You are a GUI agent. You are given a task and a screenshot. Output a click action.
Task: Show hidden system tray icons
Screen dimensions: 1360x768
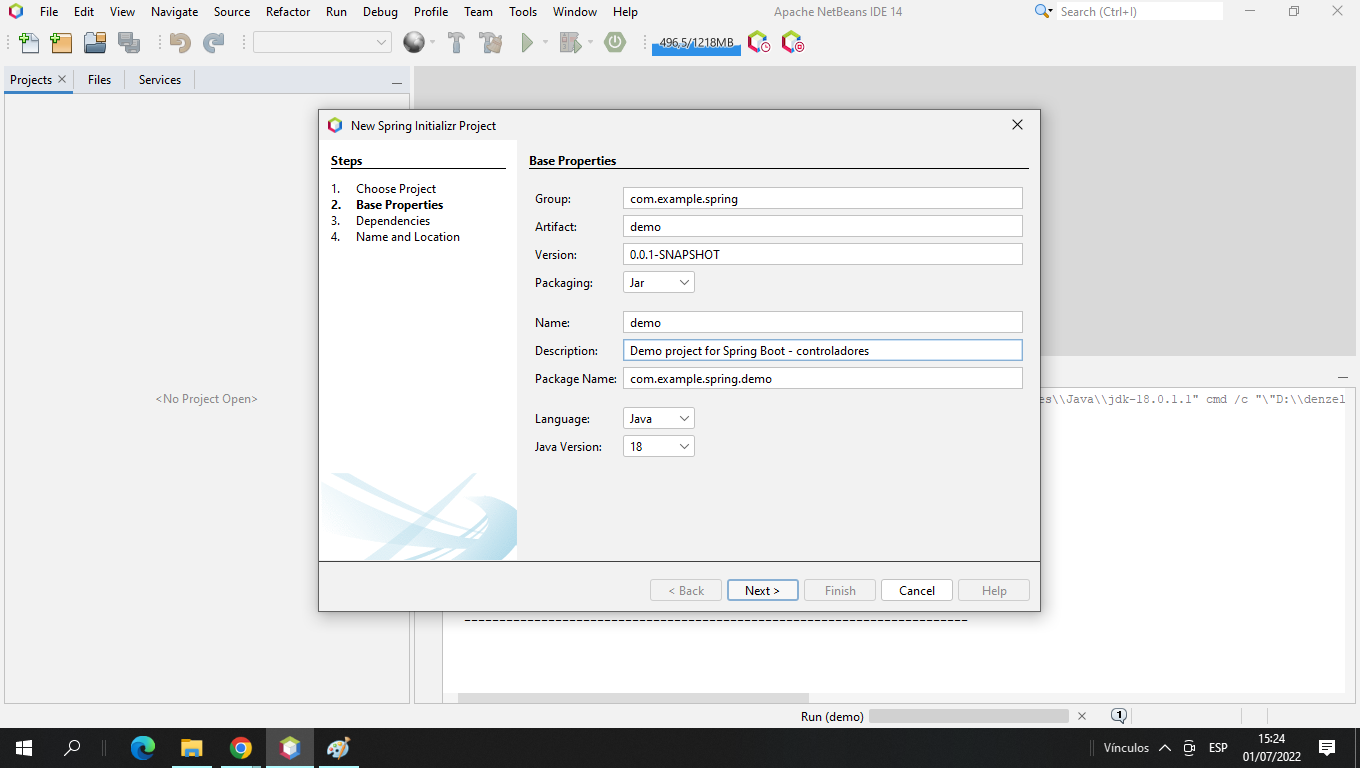point(1164,748)
